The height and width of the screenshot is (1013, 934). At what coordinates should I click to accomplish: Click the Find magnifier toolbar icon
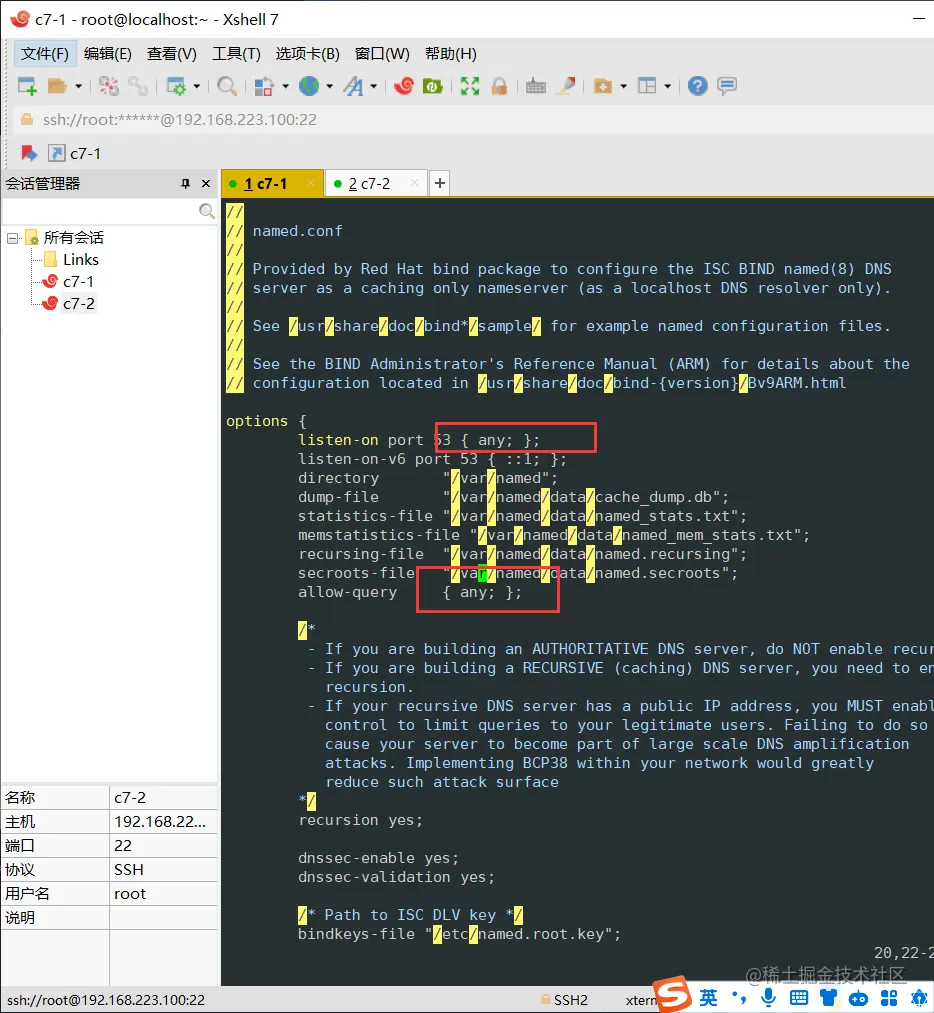point(227,86)
